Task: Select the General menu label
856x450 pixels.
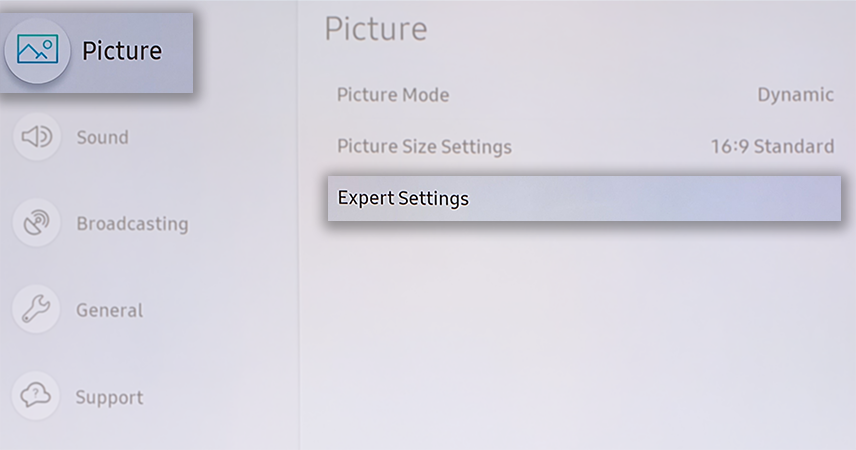Action: click(x=110, y=310)
